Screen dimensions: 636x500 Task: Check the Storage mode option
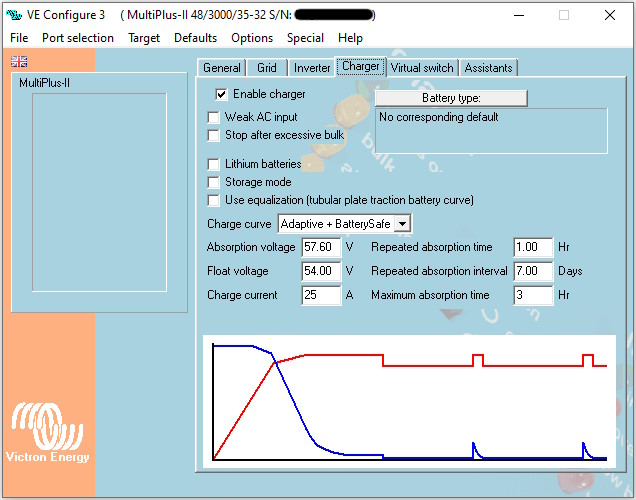(213, 182)
